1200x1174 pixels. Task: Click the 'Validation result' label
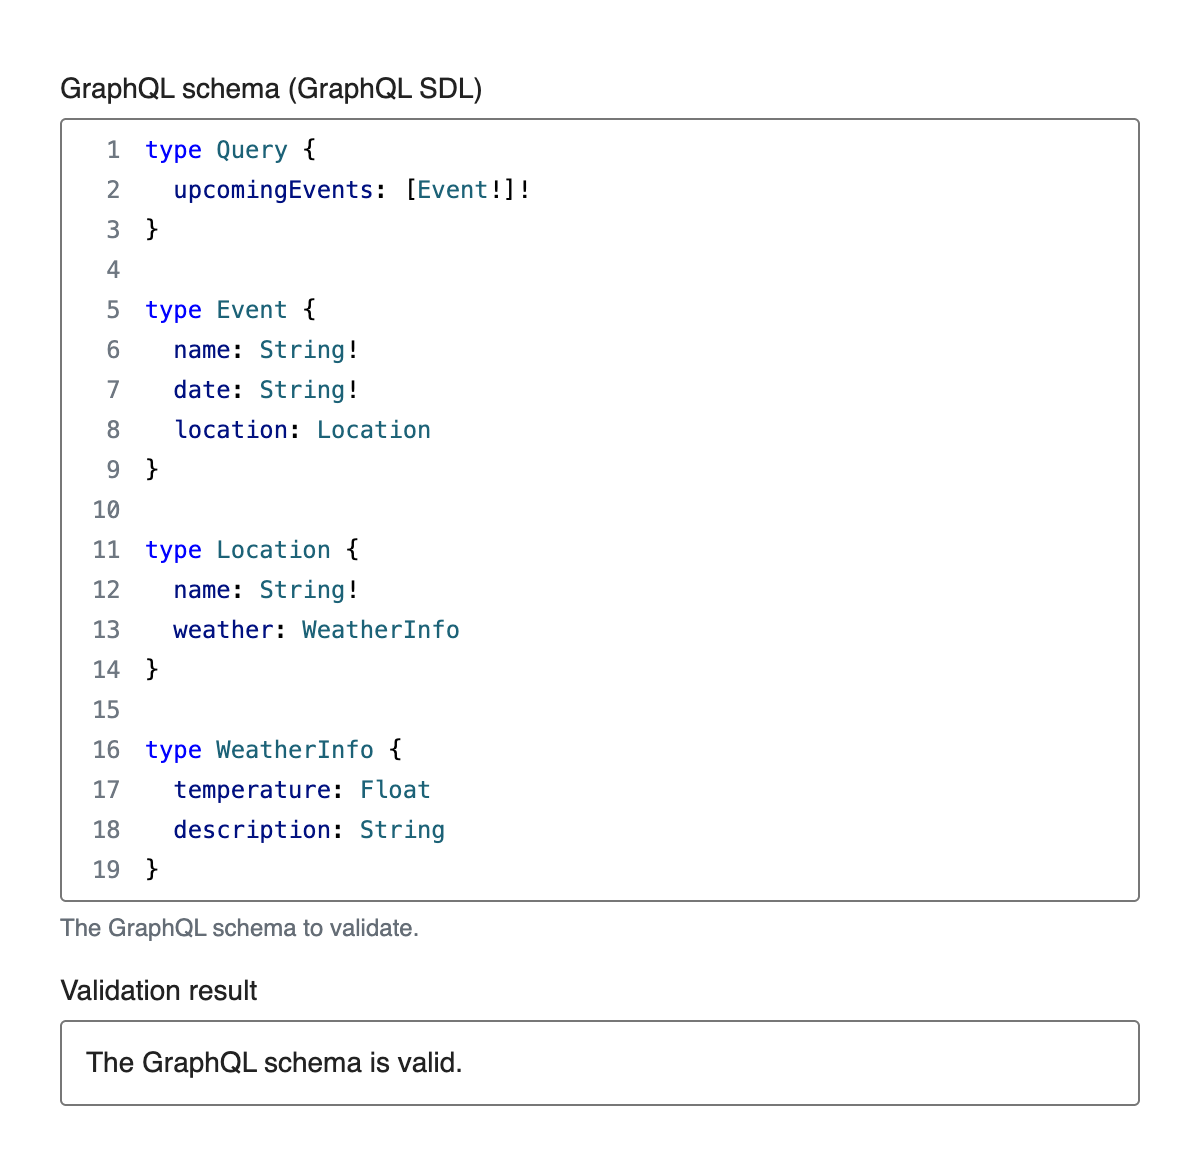(159, 991)
